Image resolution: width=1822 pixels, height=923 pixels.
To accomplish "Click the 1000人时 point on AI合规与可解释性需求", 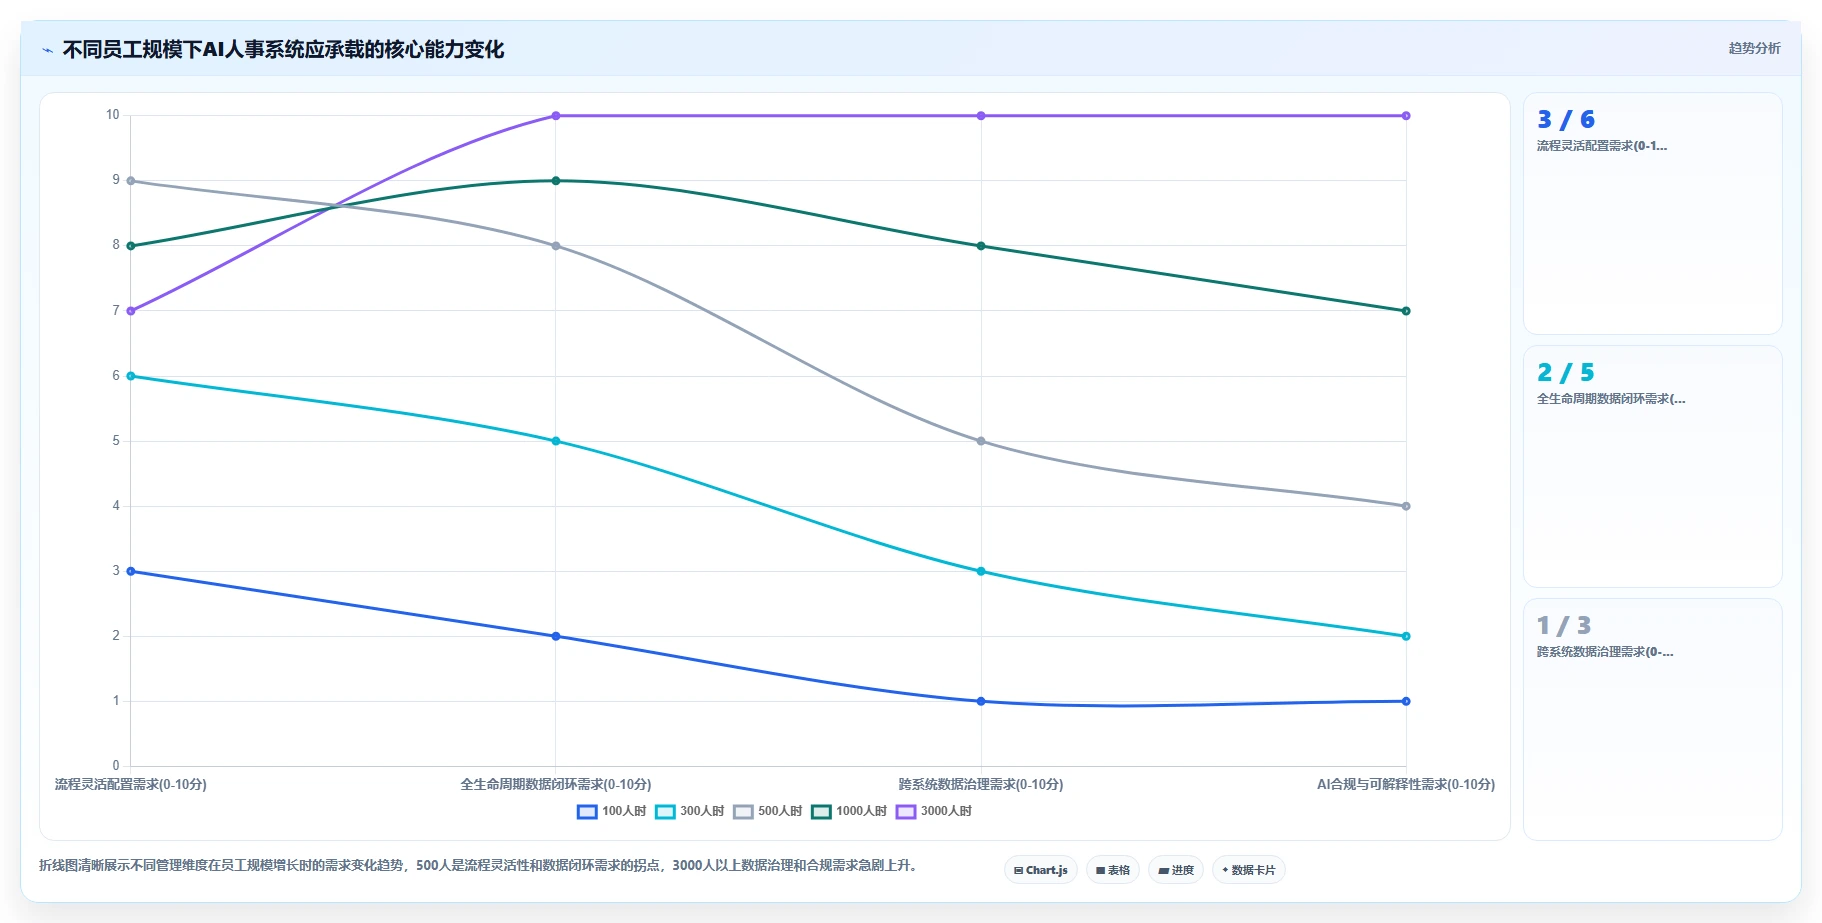I will tap(1406, 311).
